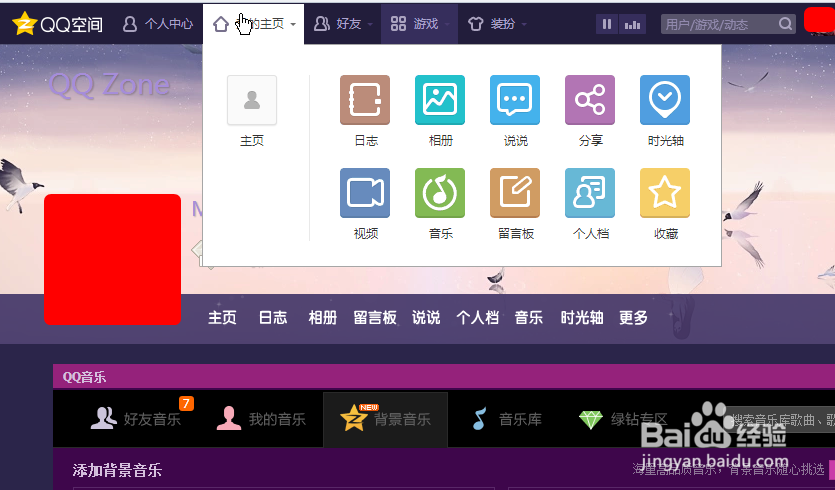835x490 pixels.
Task: Click the QQ音乐 header title
Action: pyautogui.click(x=84, y=377)
